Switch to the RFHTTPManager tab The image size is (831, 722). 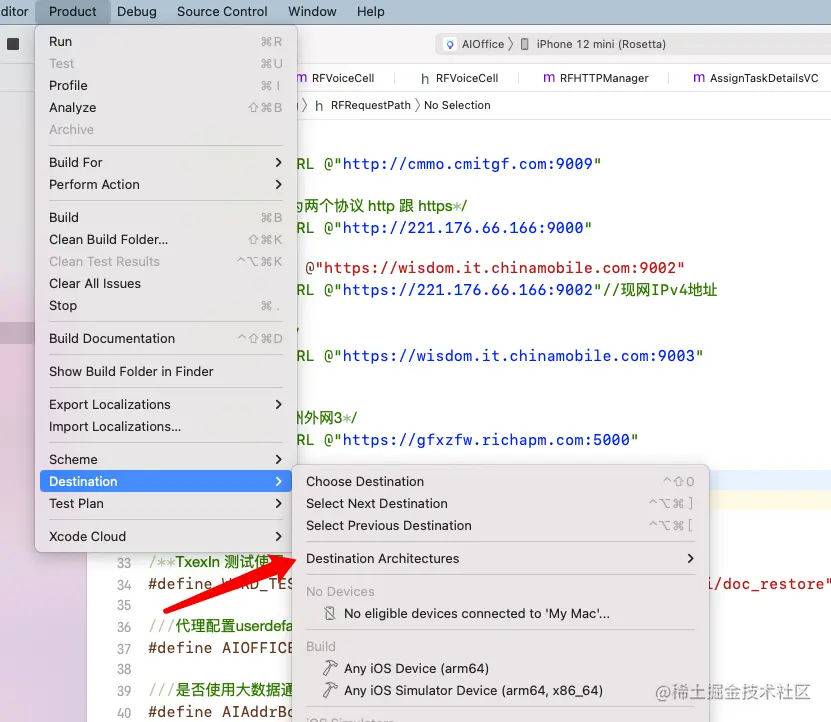click(596, 78)
